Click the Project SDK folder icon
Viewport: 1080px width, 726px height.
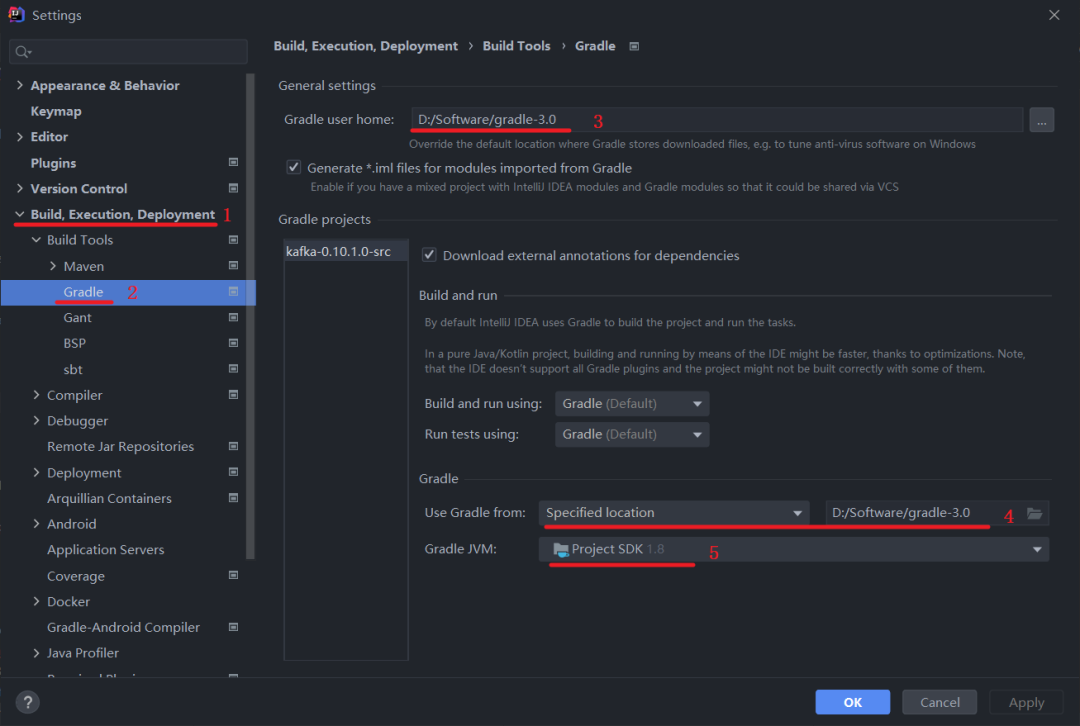coord(561,549)
